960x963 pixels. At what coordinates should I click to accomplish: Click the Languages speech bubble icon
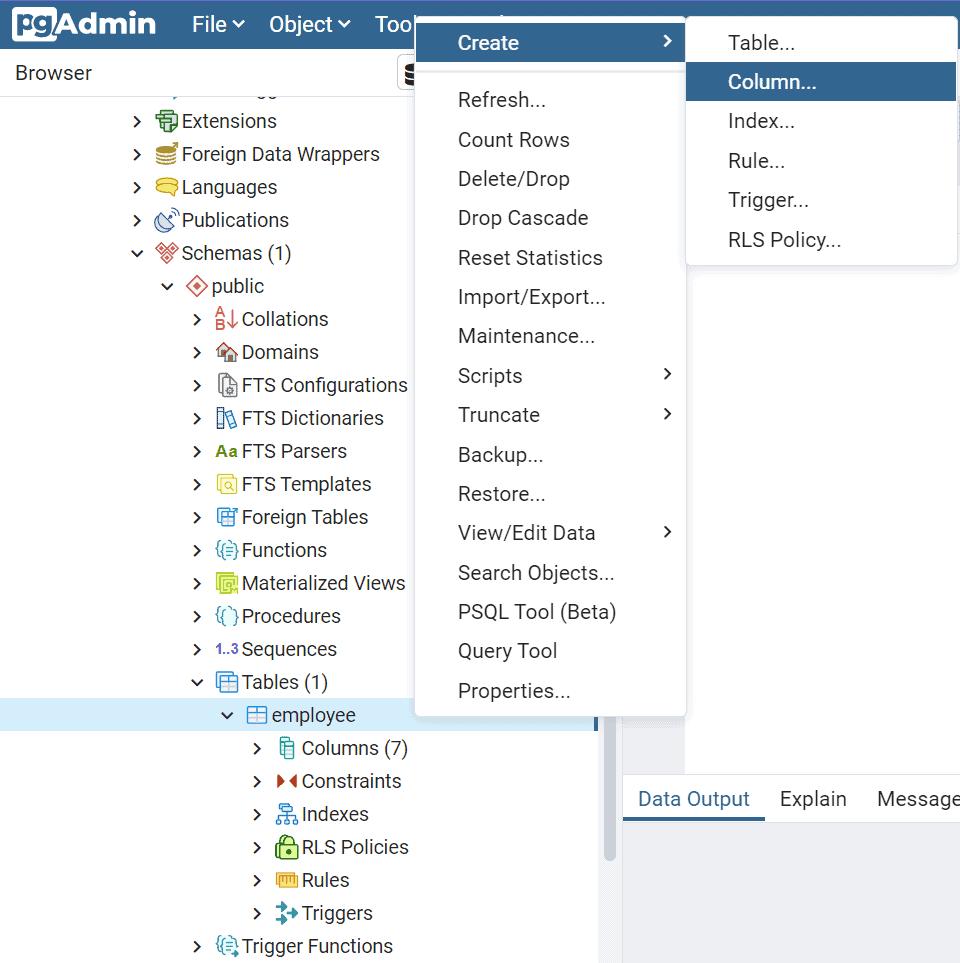click(x=166, y=187)
